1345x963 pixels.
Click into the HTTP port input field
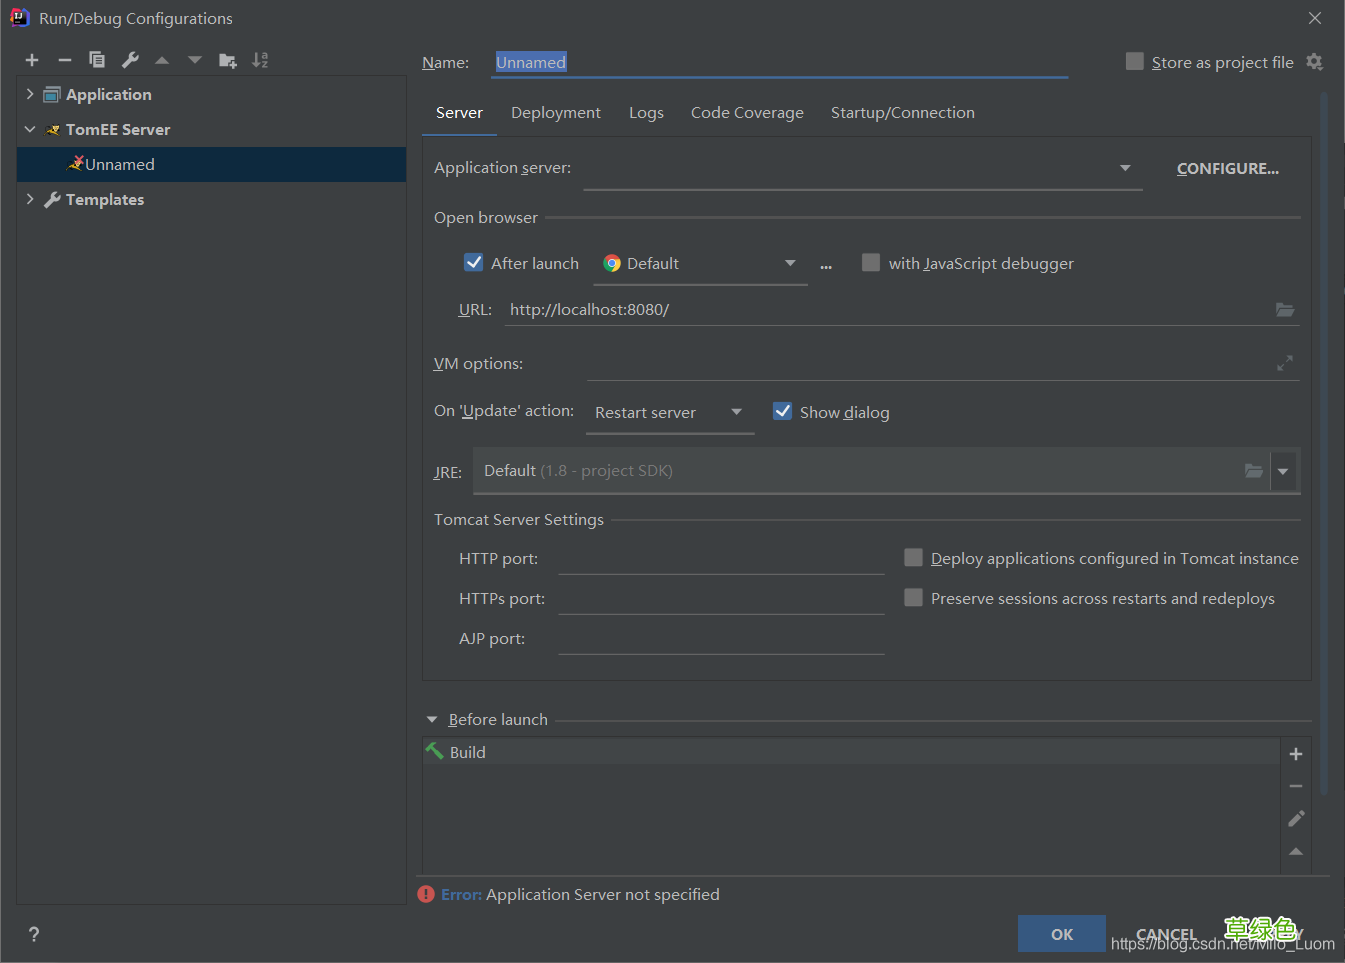[x=720, y=559]
